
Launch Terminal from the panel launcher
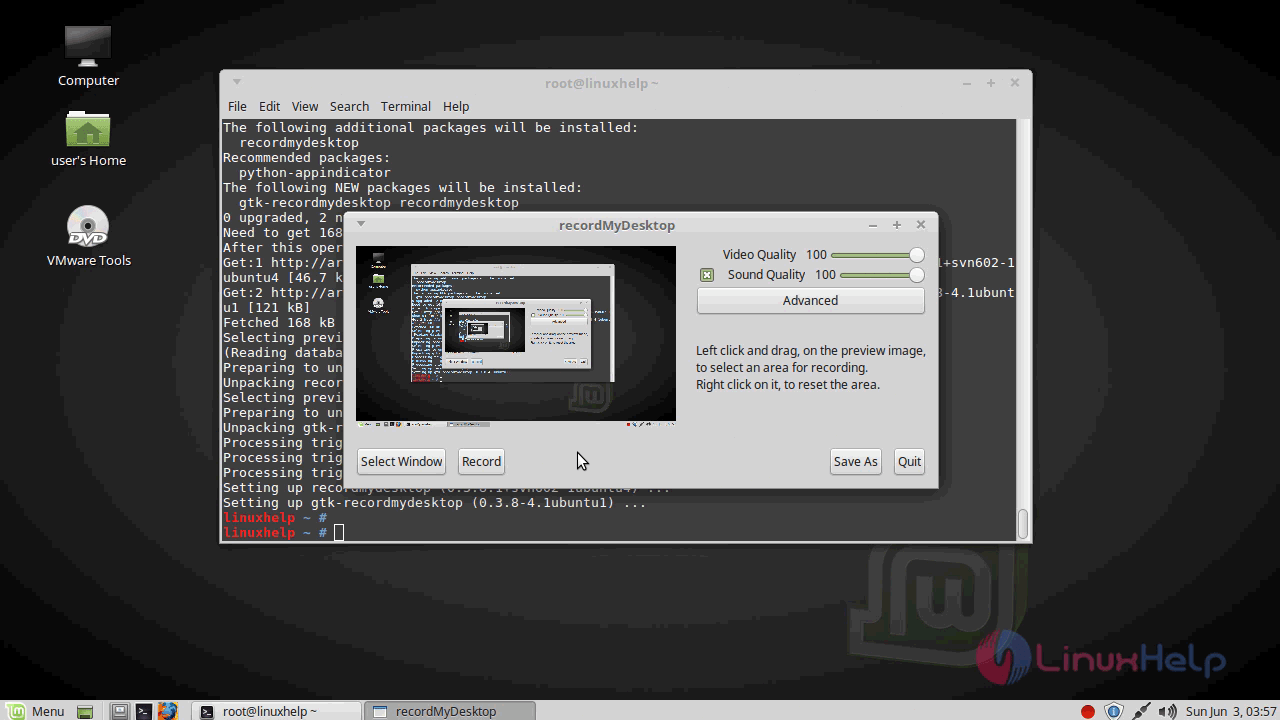tap(144, 712)
